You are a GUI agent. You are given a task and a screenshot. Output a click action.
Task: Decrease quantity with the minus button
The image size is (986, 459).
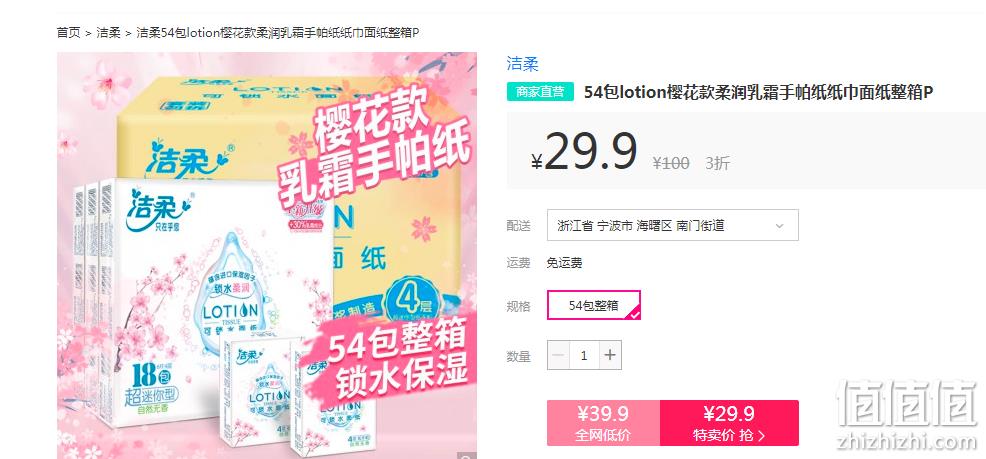tap(558, 356)
